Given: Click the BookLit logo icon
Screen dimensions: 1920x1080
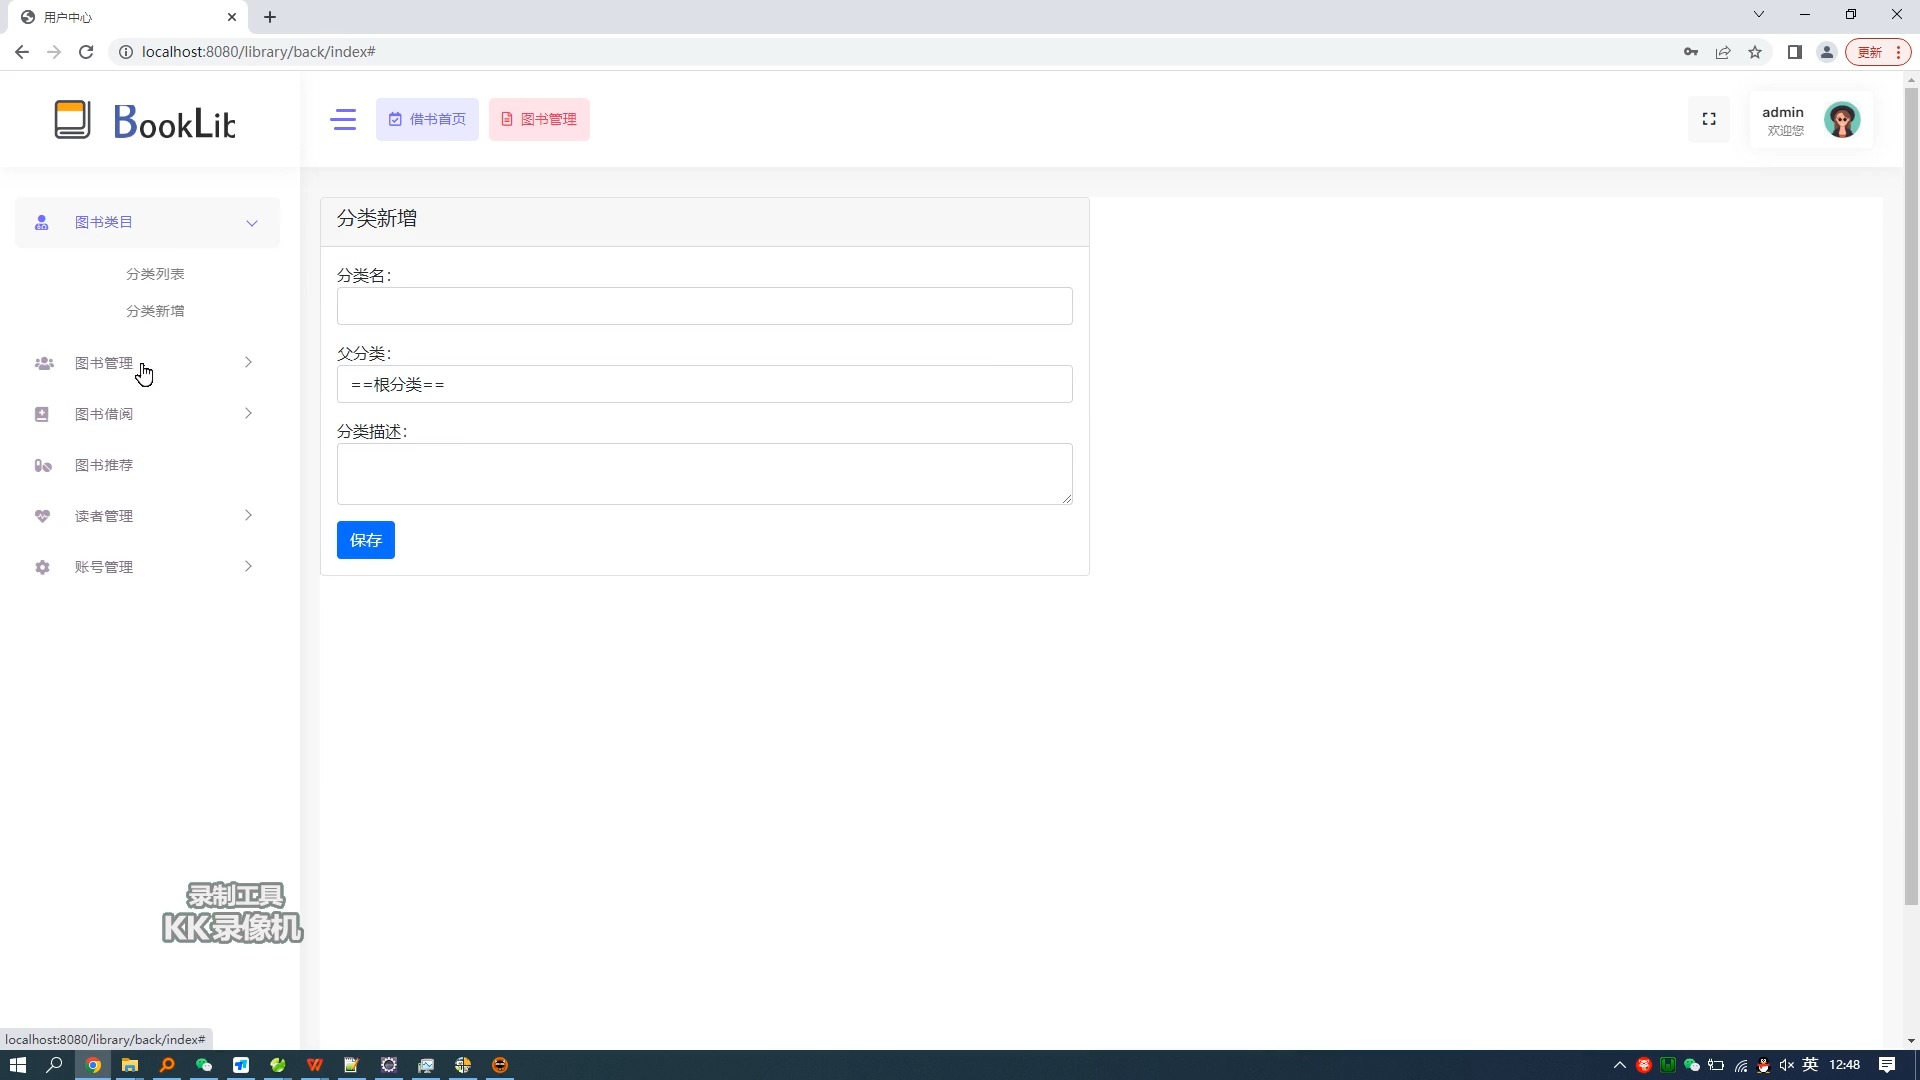Looking at the screenshot, I should (x=72, y=120).
